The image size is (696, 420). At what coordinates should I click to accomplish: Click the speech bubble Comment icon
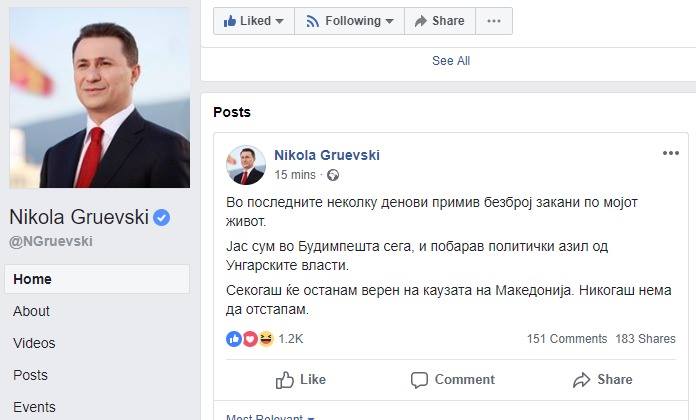(x=420, y=380)
